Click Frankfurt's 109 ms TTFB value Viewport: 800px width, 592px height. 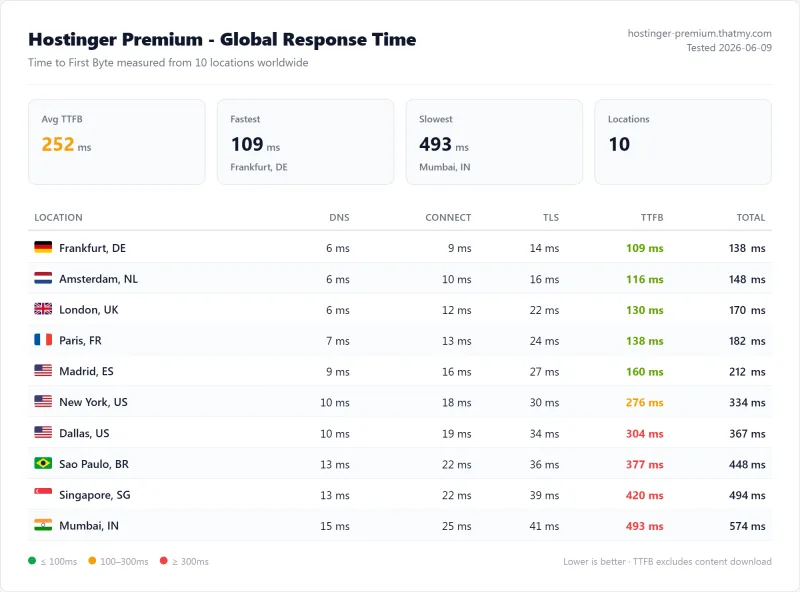(645, 248)
